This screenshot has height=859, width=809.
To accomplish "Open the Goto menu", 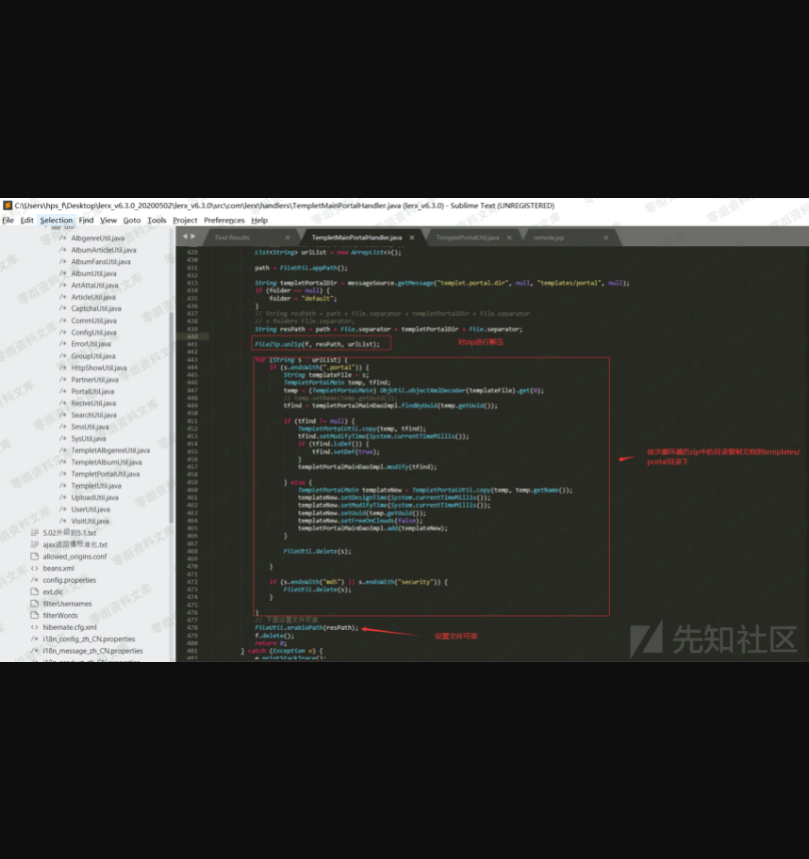I will [x=132, y=220].
